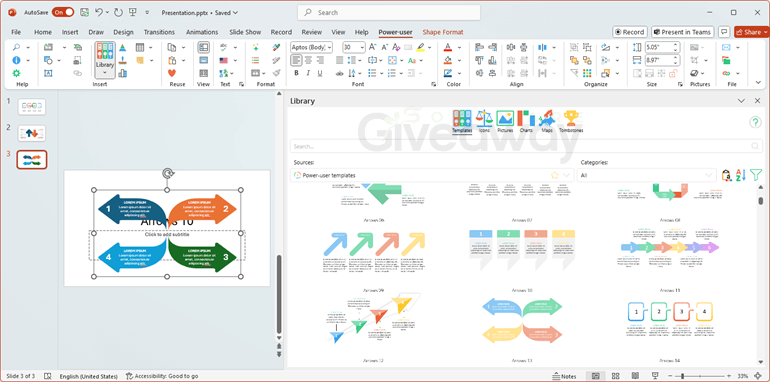This screenshot has width=770, height=382.
Task: Click the Increase Font Size icon
Action: [372, 47]
